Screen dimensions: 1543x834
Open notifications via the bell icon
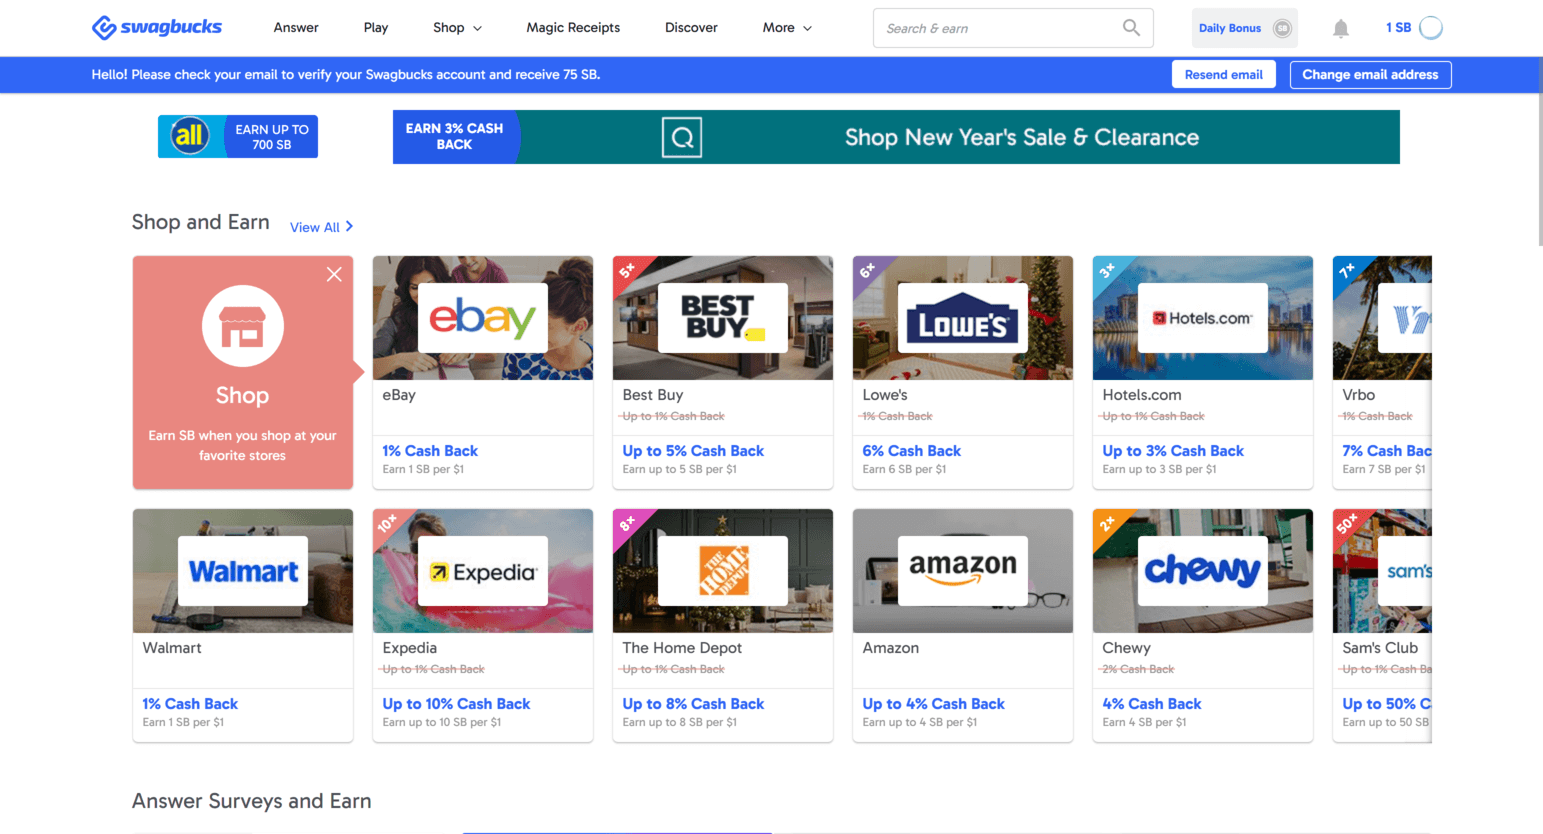[x=1341, y=27]
